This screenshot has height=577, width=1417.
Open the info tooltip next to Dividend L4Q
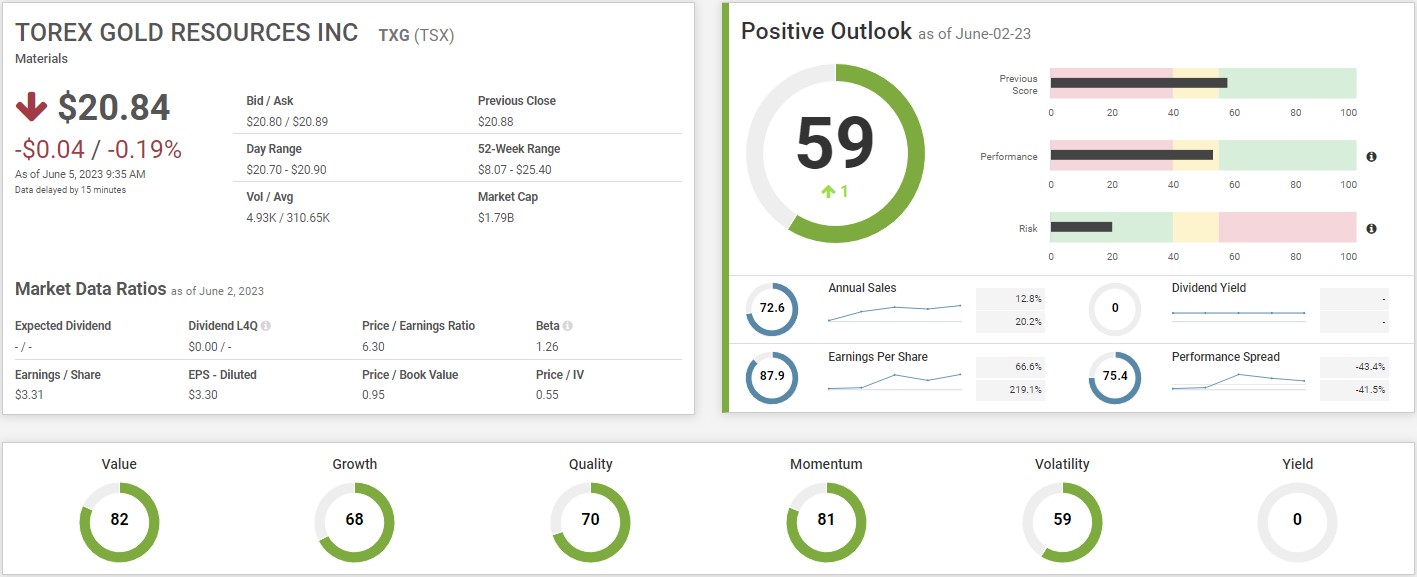coord(266,326)
